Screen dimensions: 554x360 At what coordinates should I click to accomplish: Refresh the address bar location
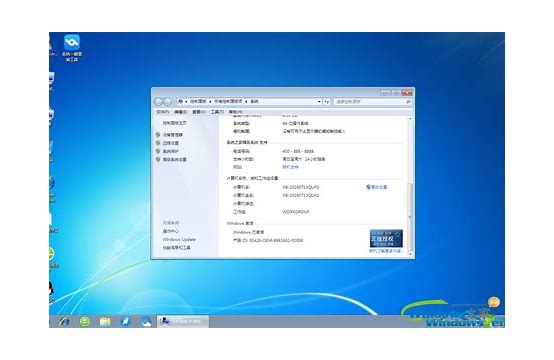327,101
